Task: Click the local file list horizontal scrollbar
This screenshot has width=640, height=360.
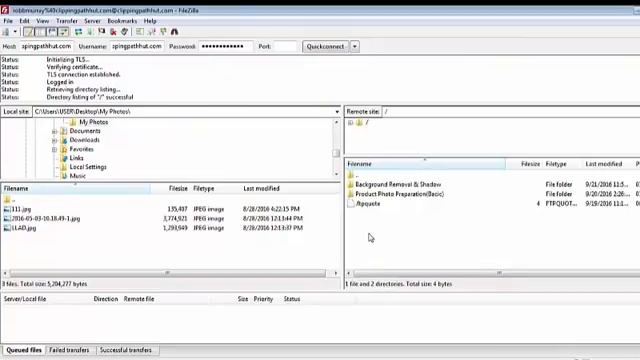Action: click(168, 273)
